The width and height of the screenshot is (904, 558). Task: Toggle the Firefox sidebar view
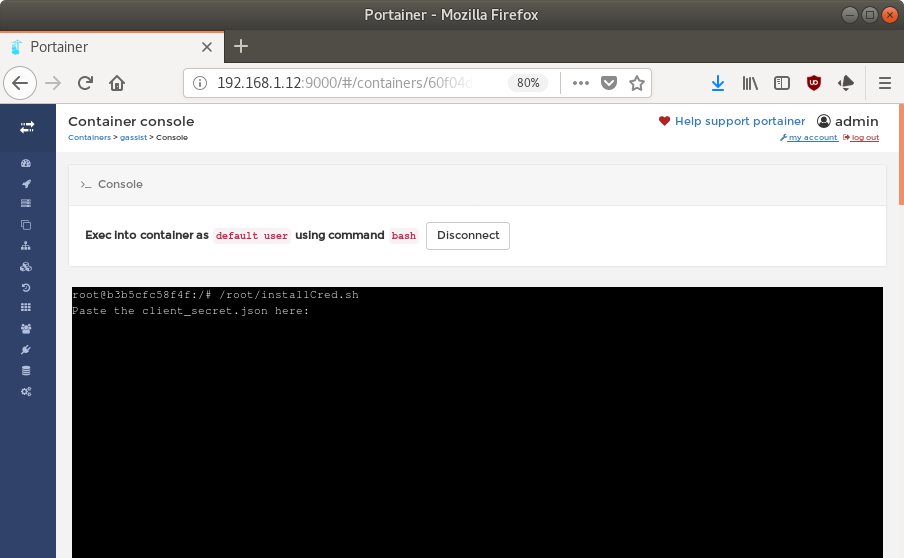tap(782, 83)
